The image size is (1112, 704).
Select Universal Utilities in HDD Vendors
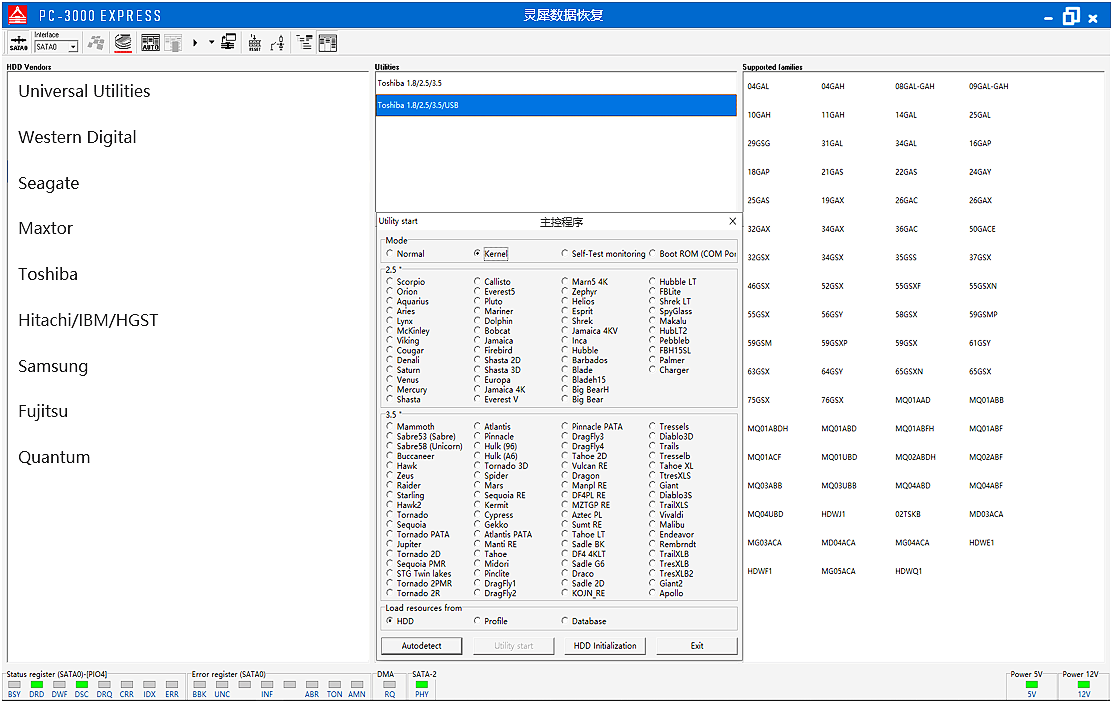(84, 91)
